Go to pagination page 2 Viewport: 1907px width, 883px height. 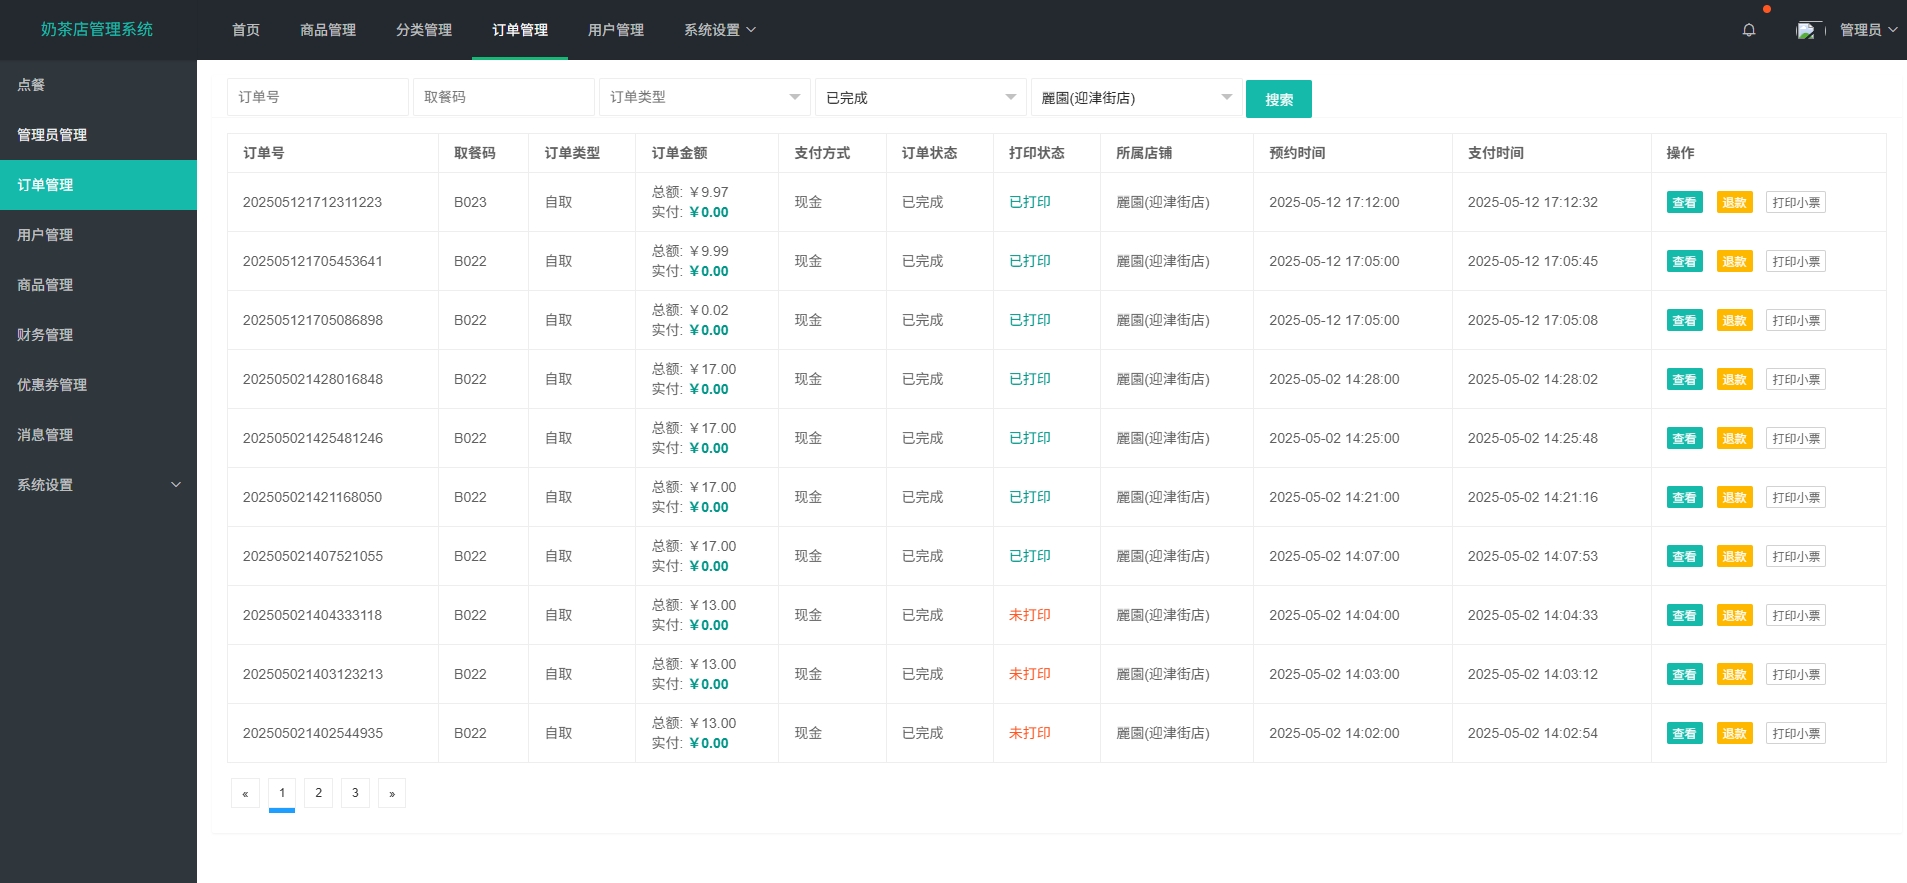coord(318,793)
